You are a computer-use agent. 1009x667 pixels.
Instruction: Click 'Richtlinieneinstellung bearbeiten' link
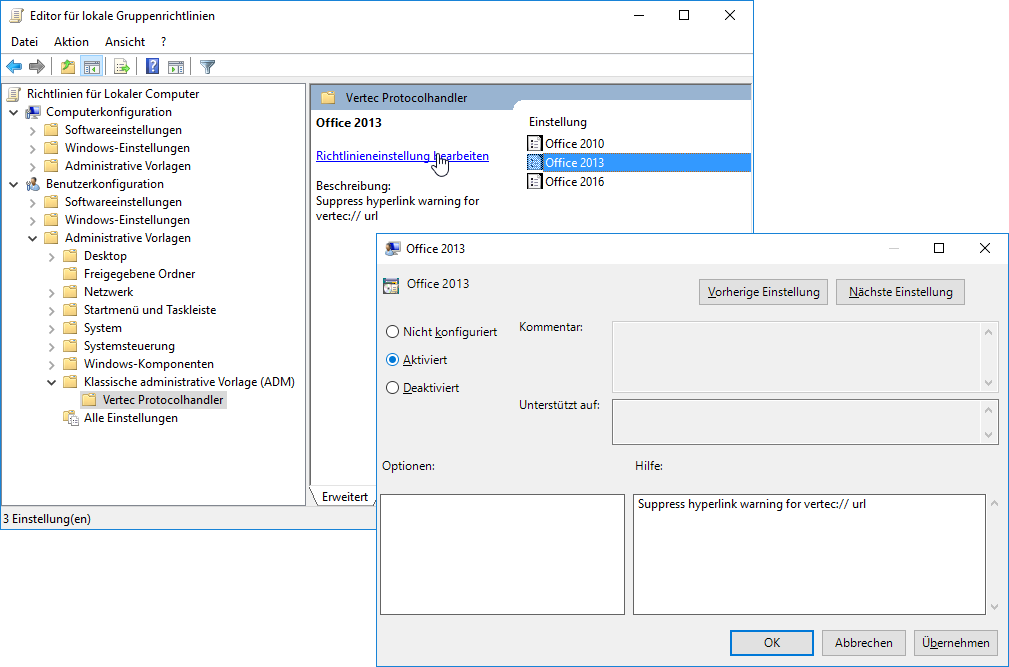click(402, 156)
